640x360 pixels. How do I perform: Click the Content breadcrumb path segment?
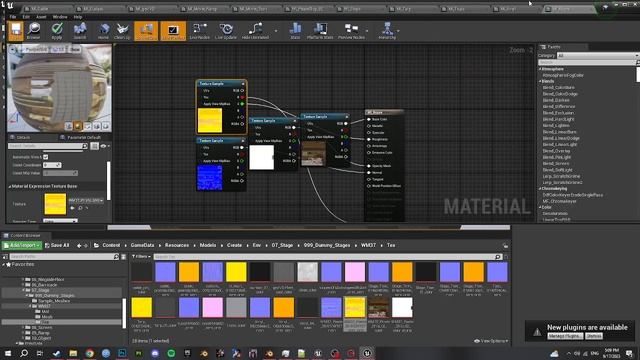tap(111, 245)
